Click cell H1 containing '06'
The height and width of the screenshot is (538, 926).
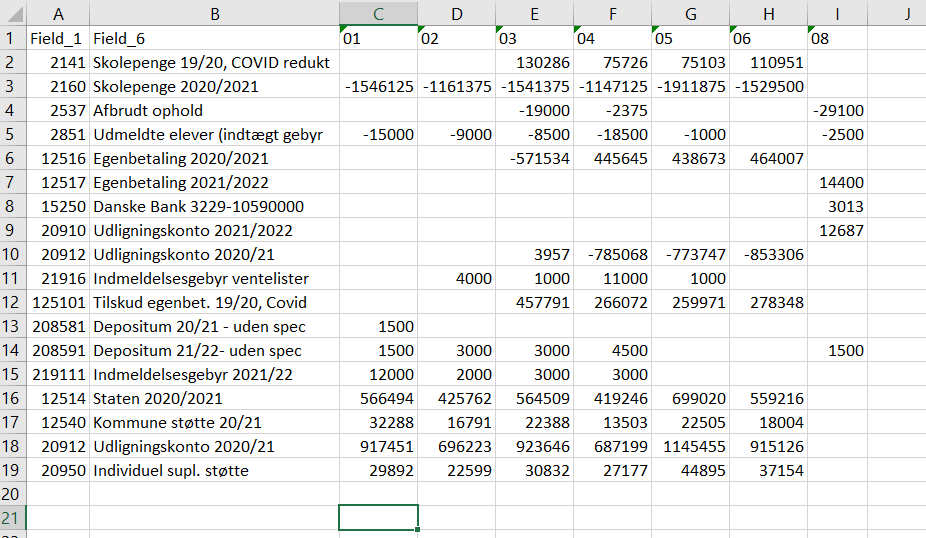(768, 38)
